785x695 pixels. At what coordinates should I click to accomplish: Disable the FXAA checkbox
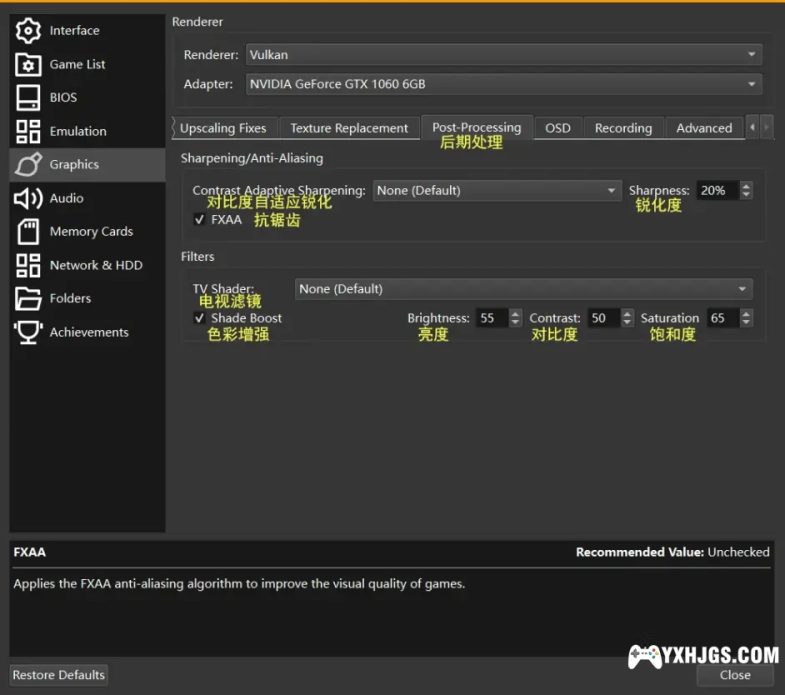(200, 219)
